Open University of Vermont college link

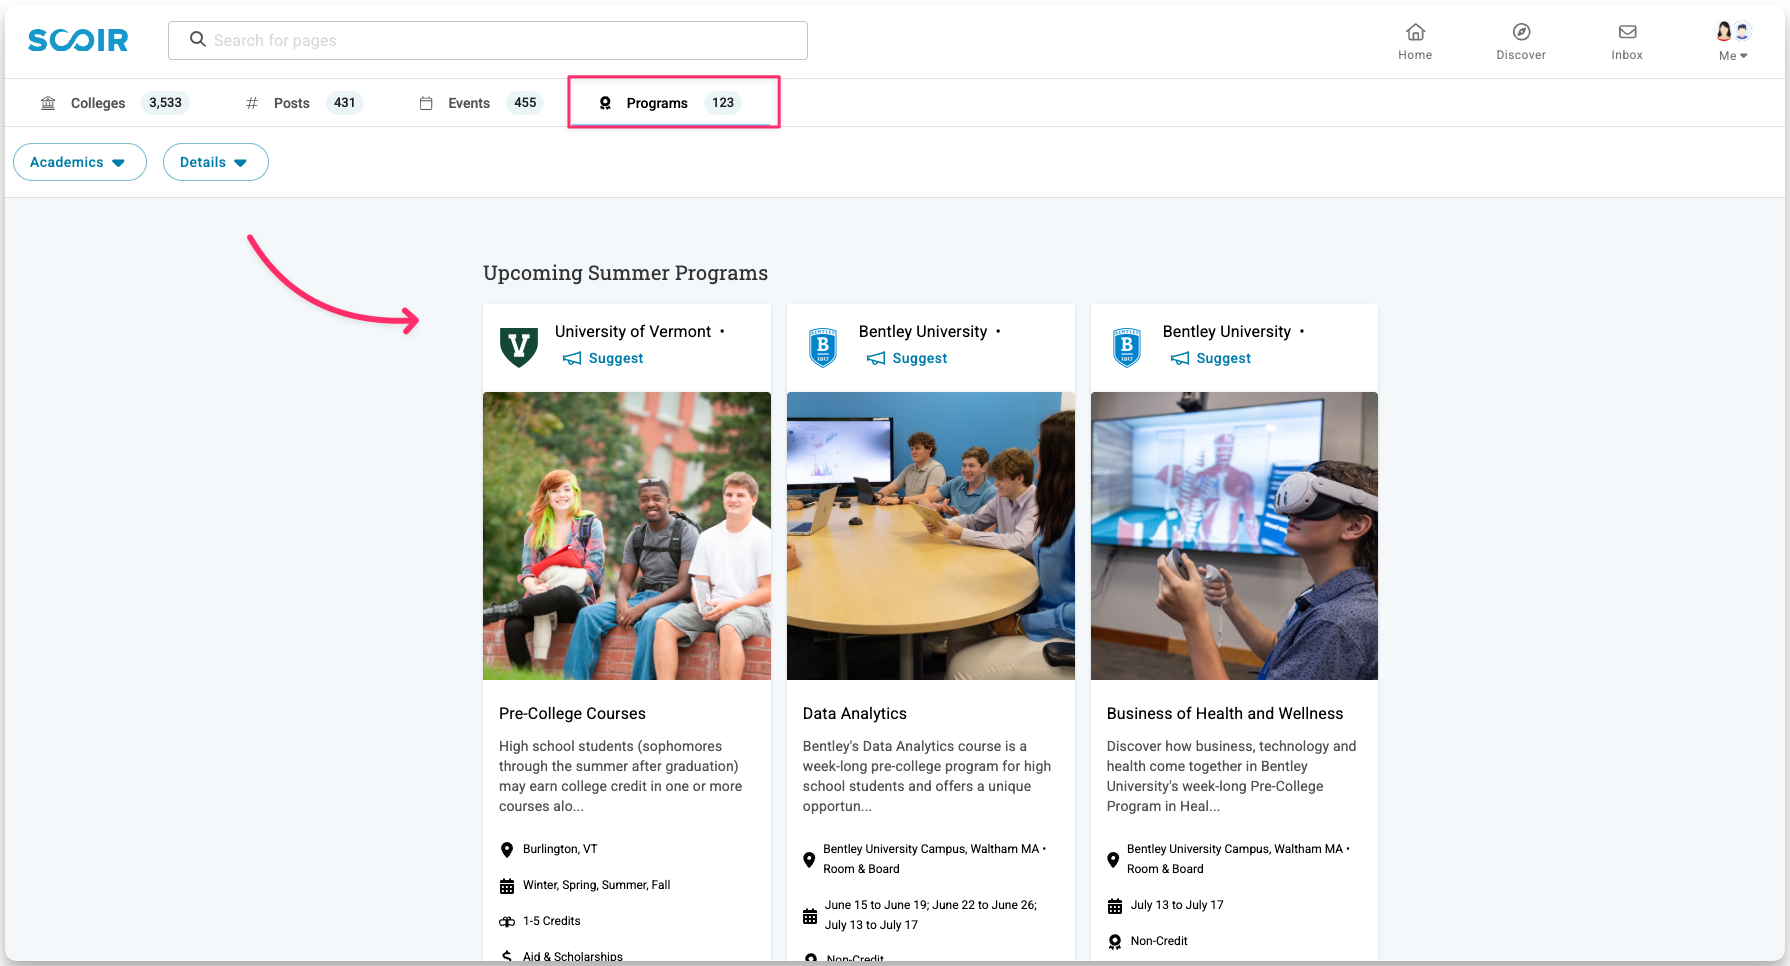tap(633, 331)
